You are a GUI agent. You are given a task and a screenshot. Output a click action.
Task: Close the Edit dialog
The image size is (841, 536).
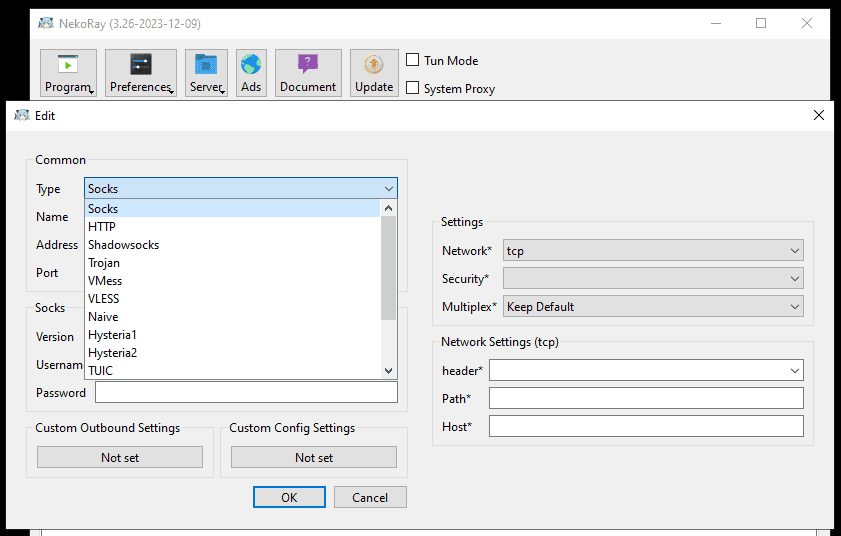click(x=818, y=115)
